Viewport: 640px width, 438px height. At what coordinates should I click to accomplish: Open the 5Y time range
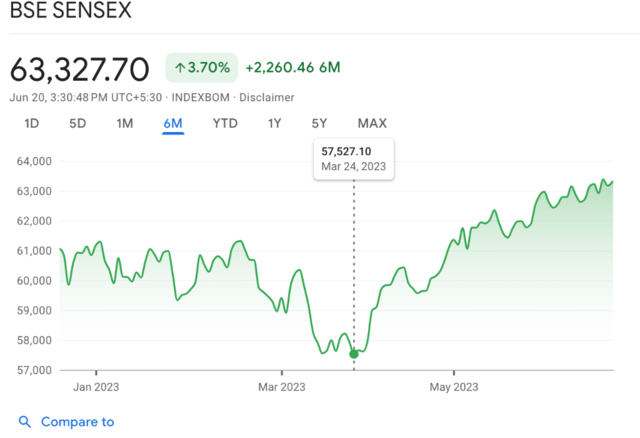pyautogui.click(x=319, y=123)
